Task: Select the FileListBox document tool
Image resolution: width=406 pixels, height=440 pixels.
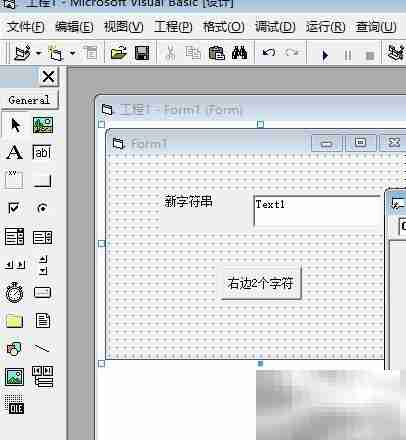Action: 43,320
